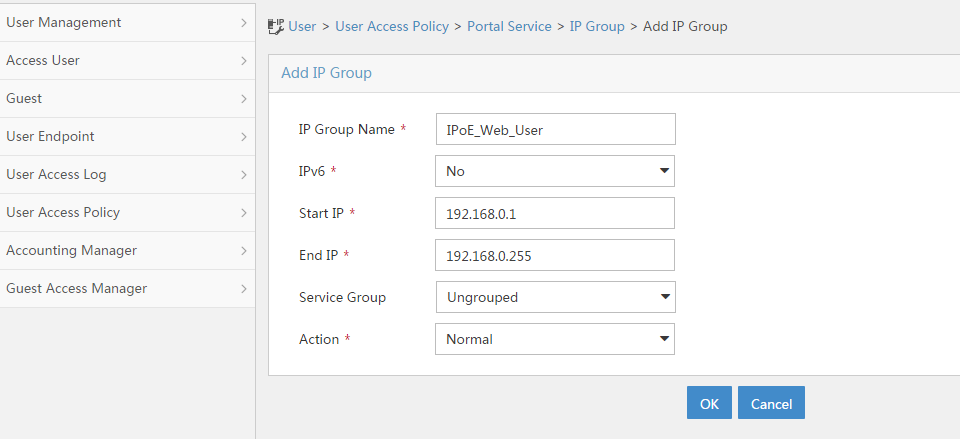This screenshot has height=439, width=960.
Task: Click the Cancel button
Action: pos(771,402)
